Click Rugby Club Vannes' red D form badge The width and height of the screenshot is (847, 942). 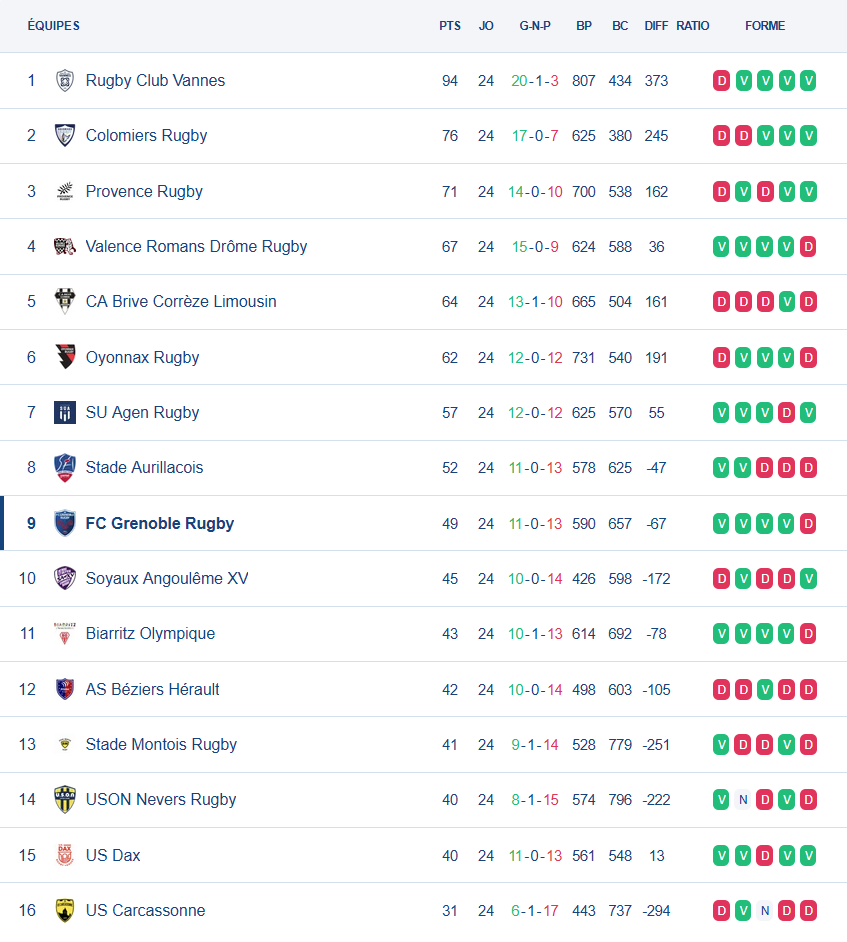[x=721, y=81]
